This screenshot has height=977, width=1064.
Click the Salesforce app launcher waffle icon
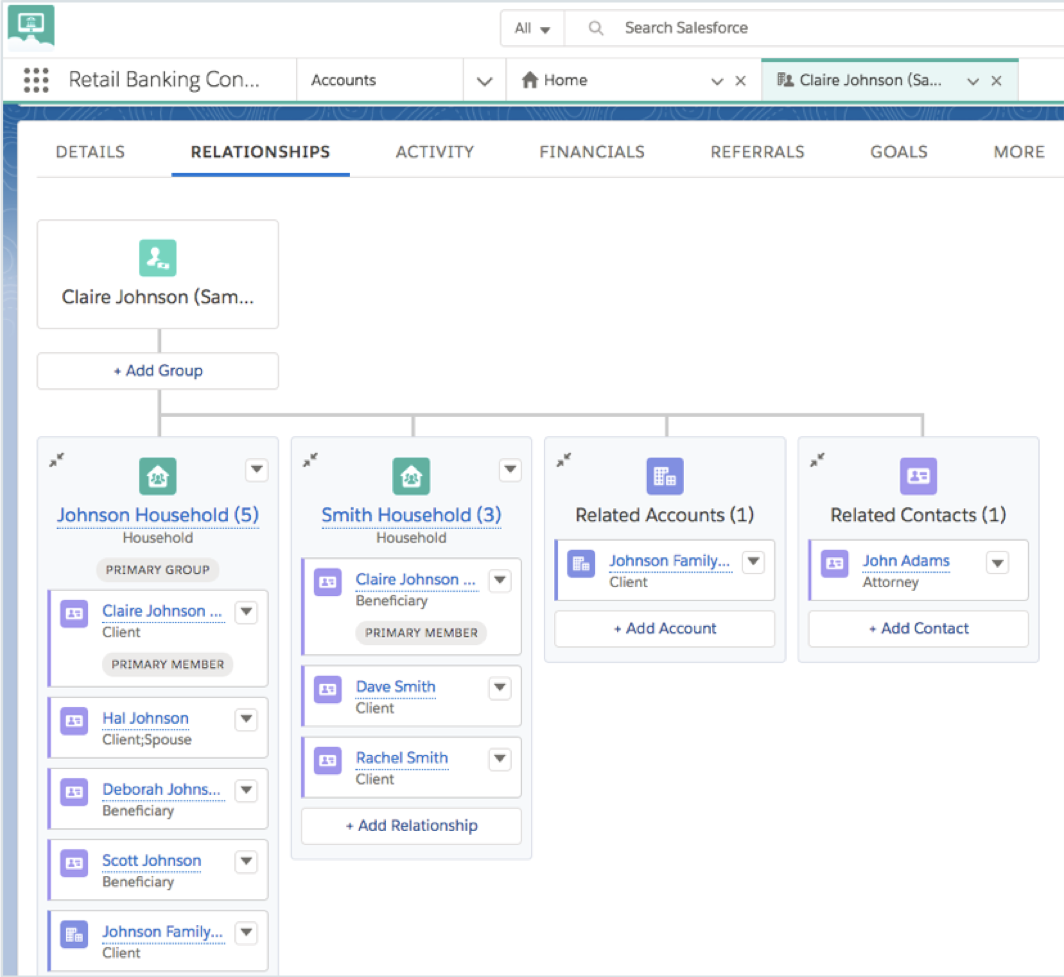(36, 80)
